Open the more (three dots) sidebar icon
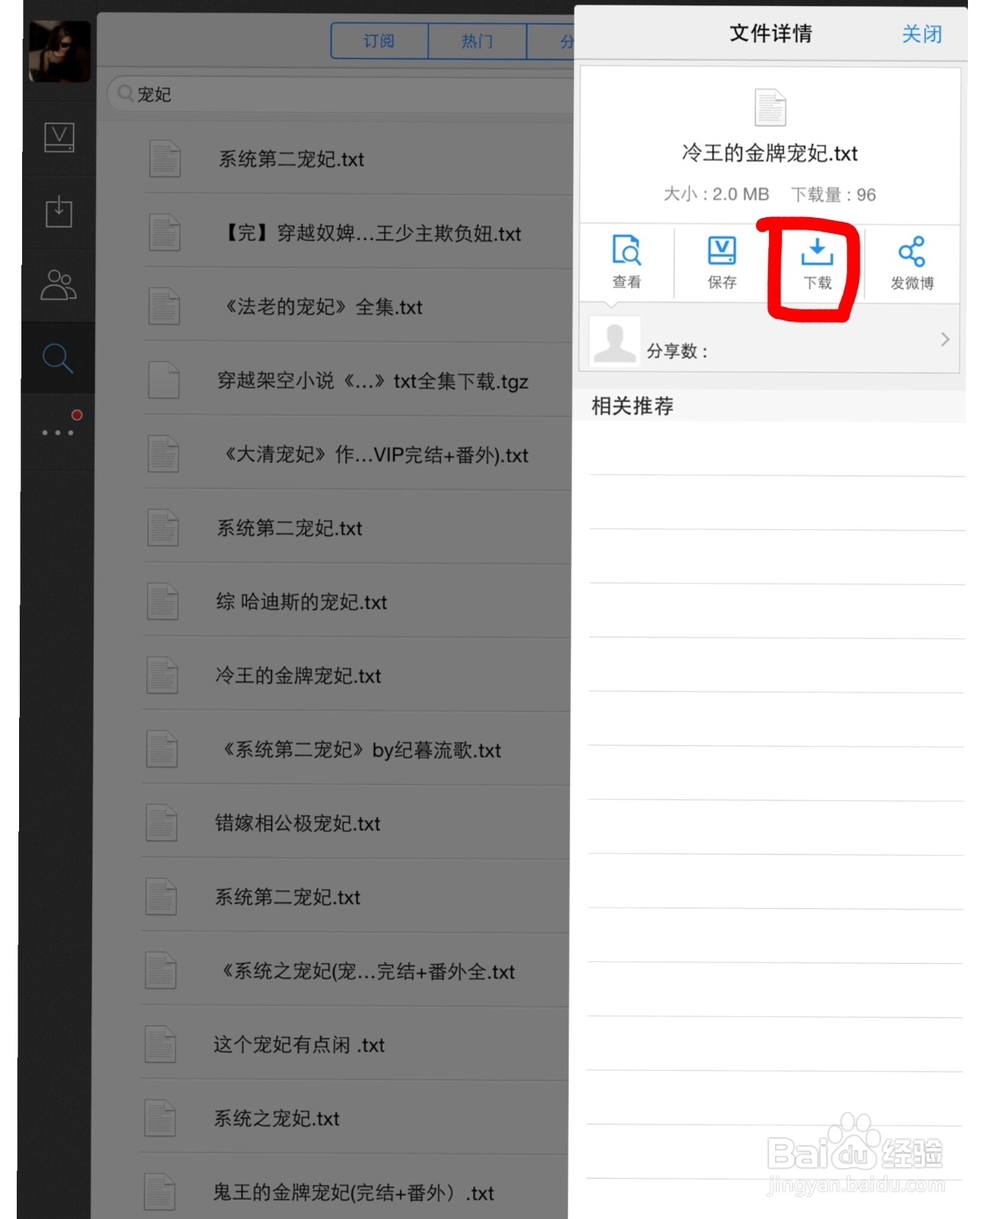Viewport: 1000px width, 1219px height. pos(58,432)
